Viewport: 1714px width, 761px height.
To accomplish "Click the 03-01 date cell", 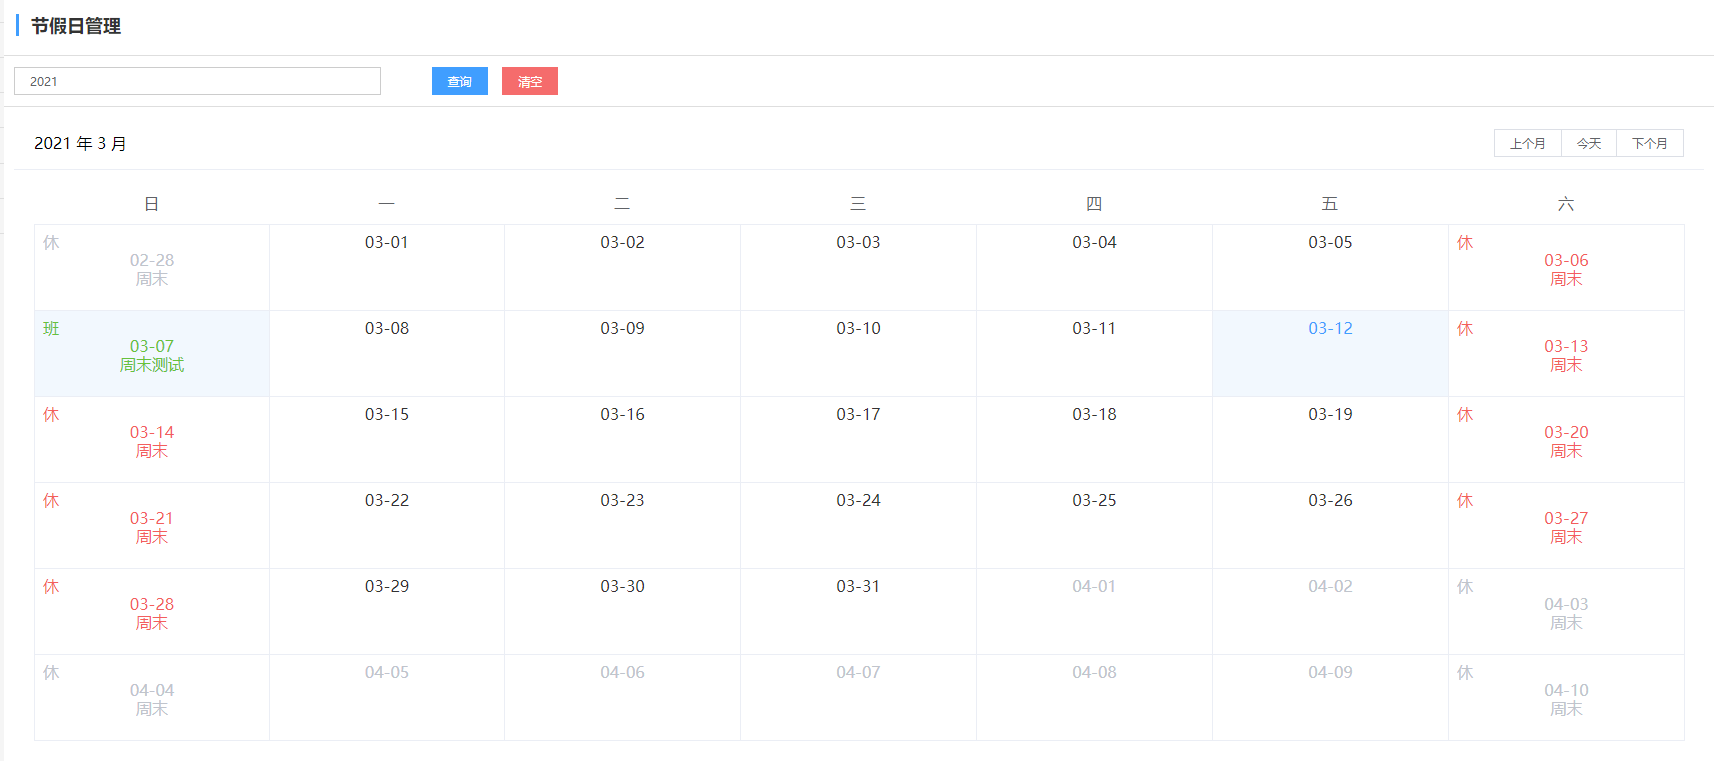I will click(386, 267).
